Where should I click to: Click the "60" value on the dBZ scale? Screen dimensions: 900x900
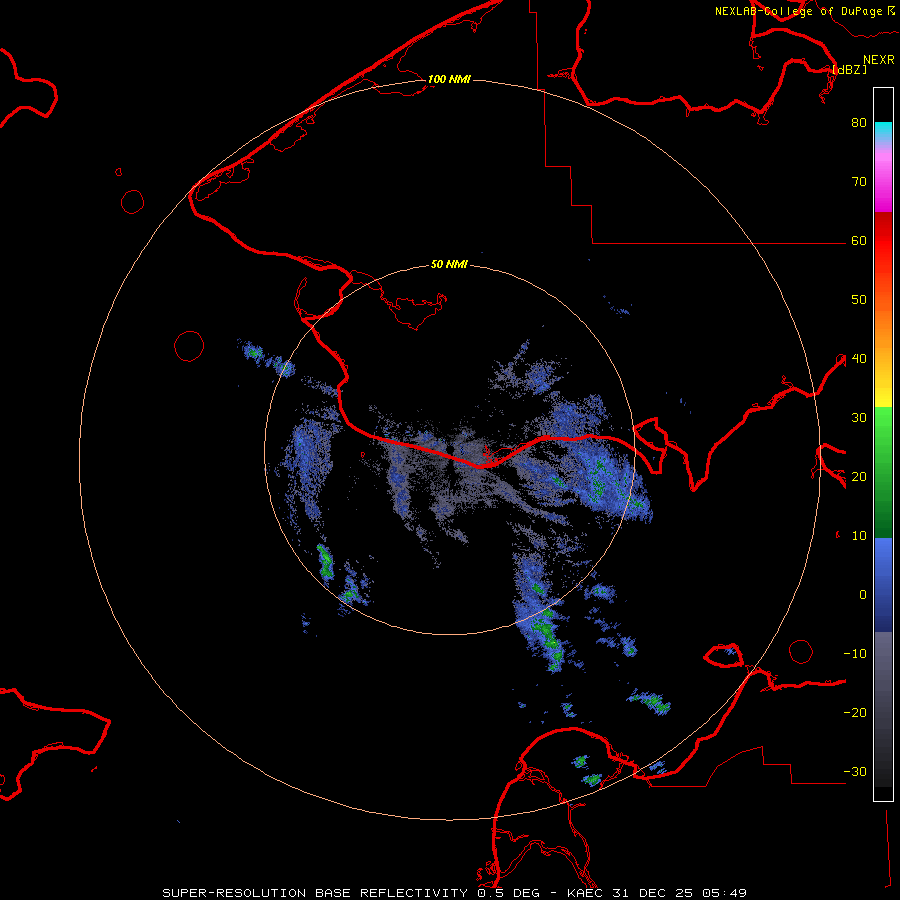coord(859,241)
